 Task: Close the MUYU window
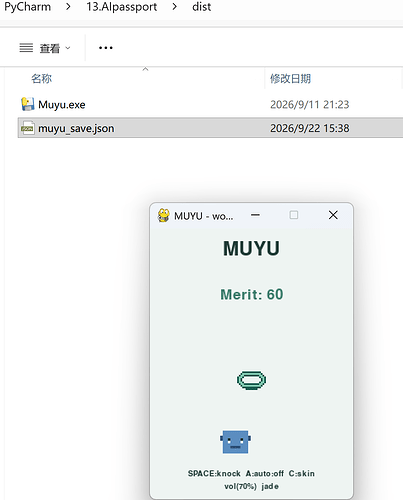(x=333, y=215)
